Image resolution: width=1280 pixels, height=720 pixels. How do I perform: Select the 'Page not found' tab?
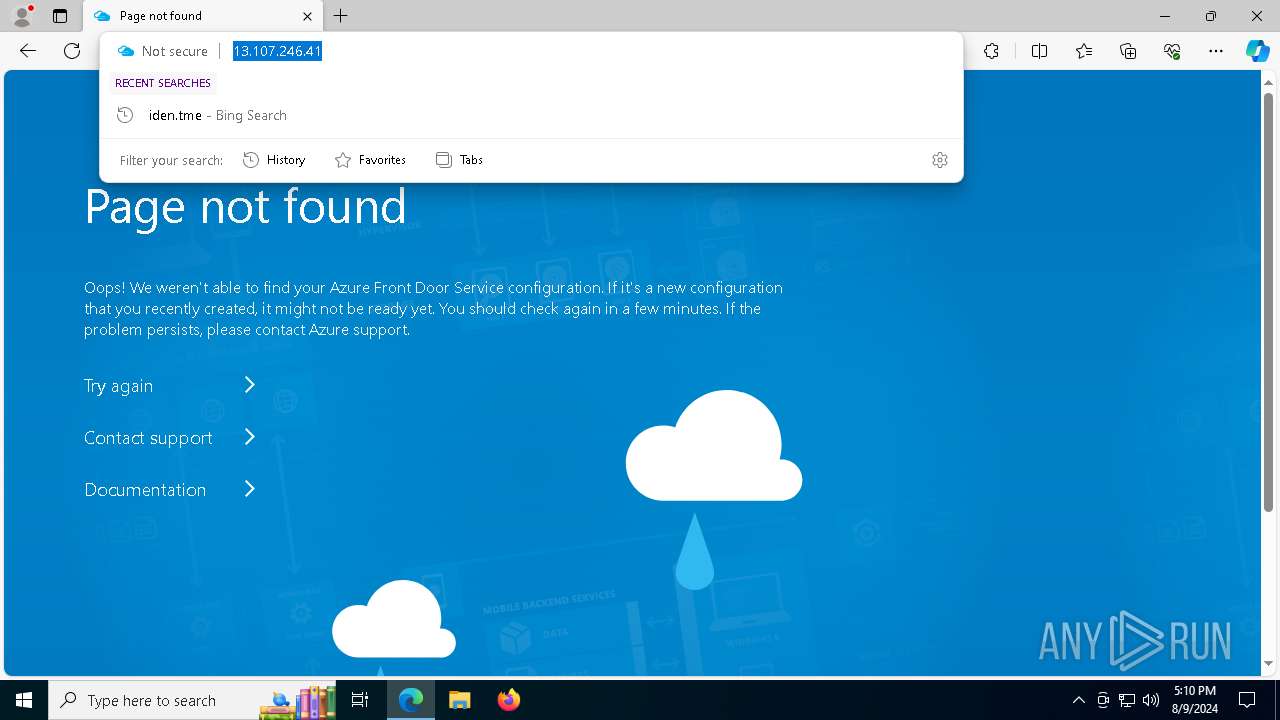(x=203, y=16)
